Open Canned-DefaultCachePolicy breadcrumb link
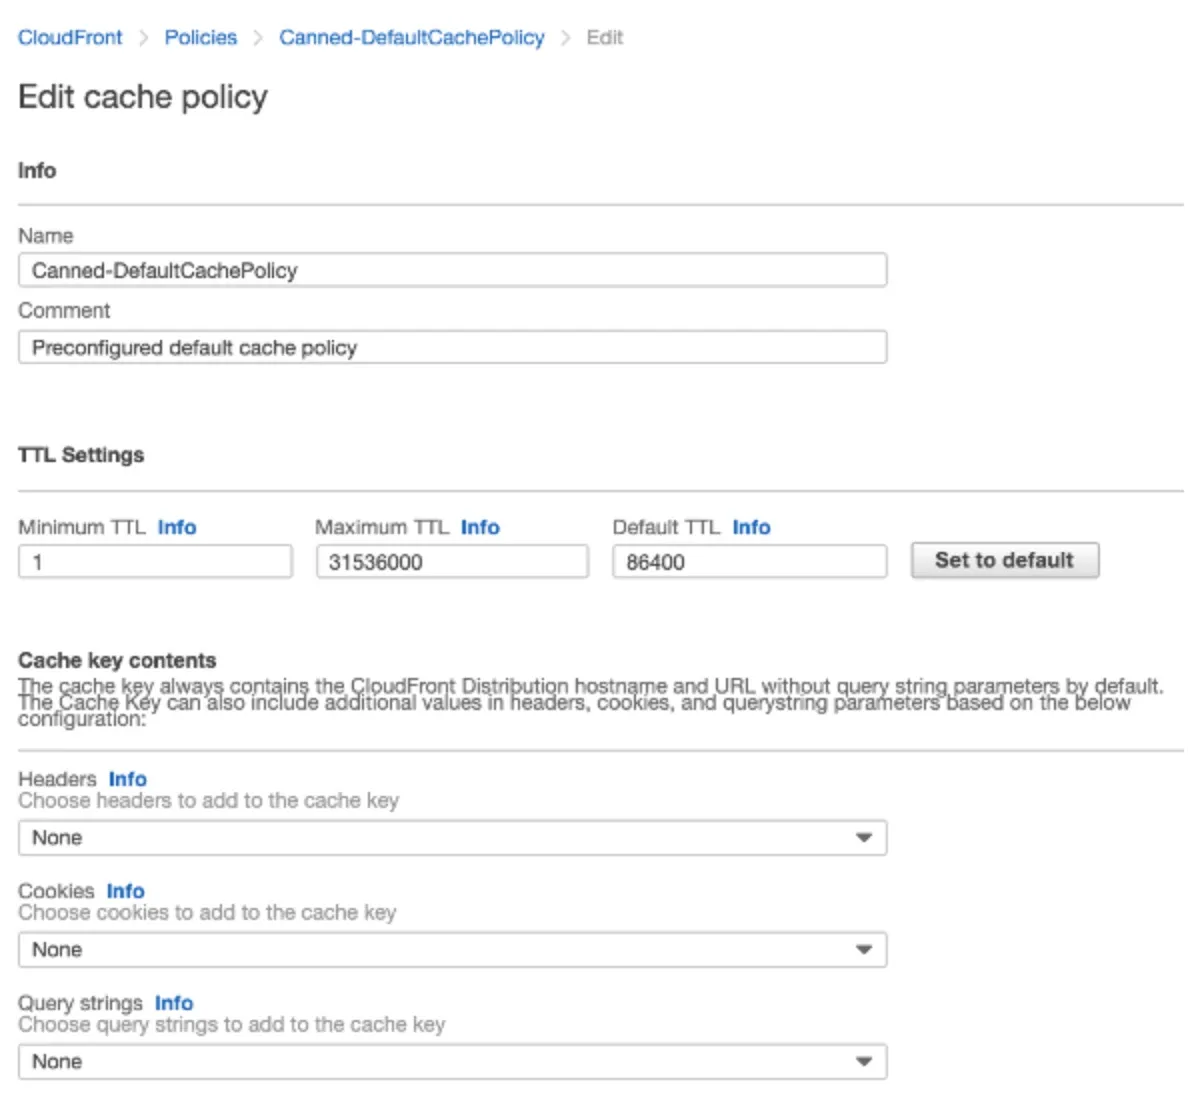 point(411,37)
